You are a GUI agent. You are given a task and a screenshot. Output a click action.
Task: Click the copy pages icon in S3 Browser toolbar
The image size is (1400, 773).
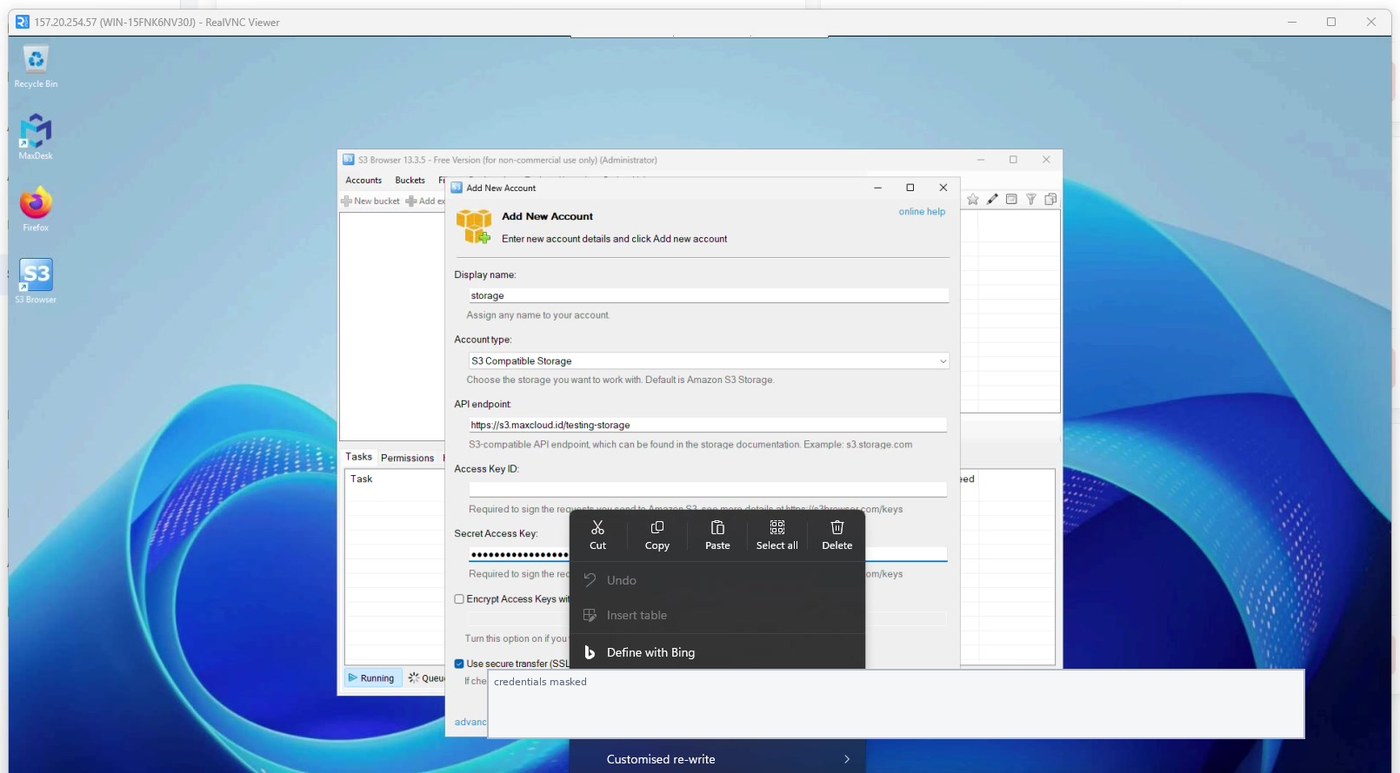coord(1051,200)
